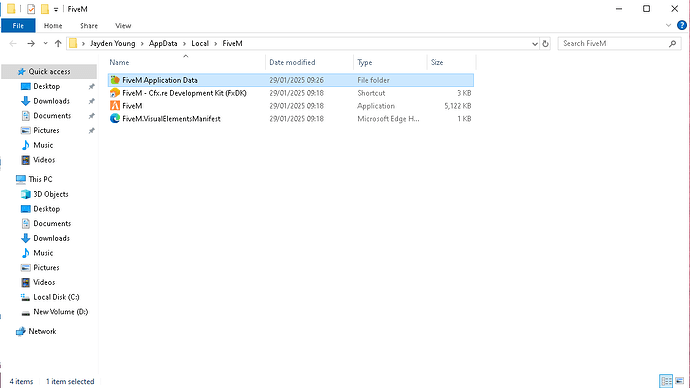Click Downloads arrow icon under Quick access

click(x=26, y=101)
